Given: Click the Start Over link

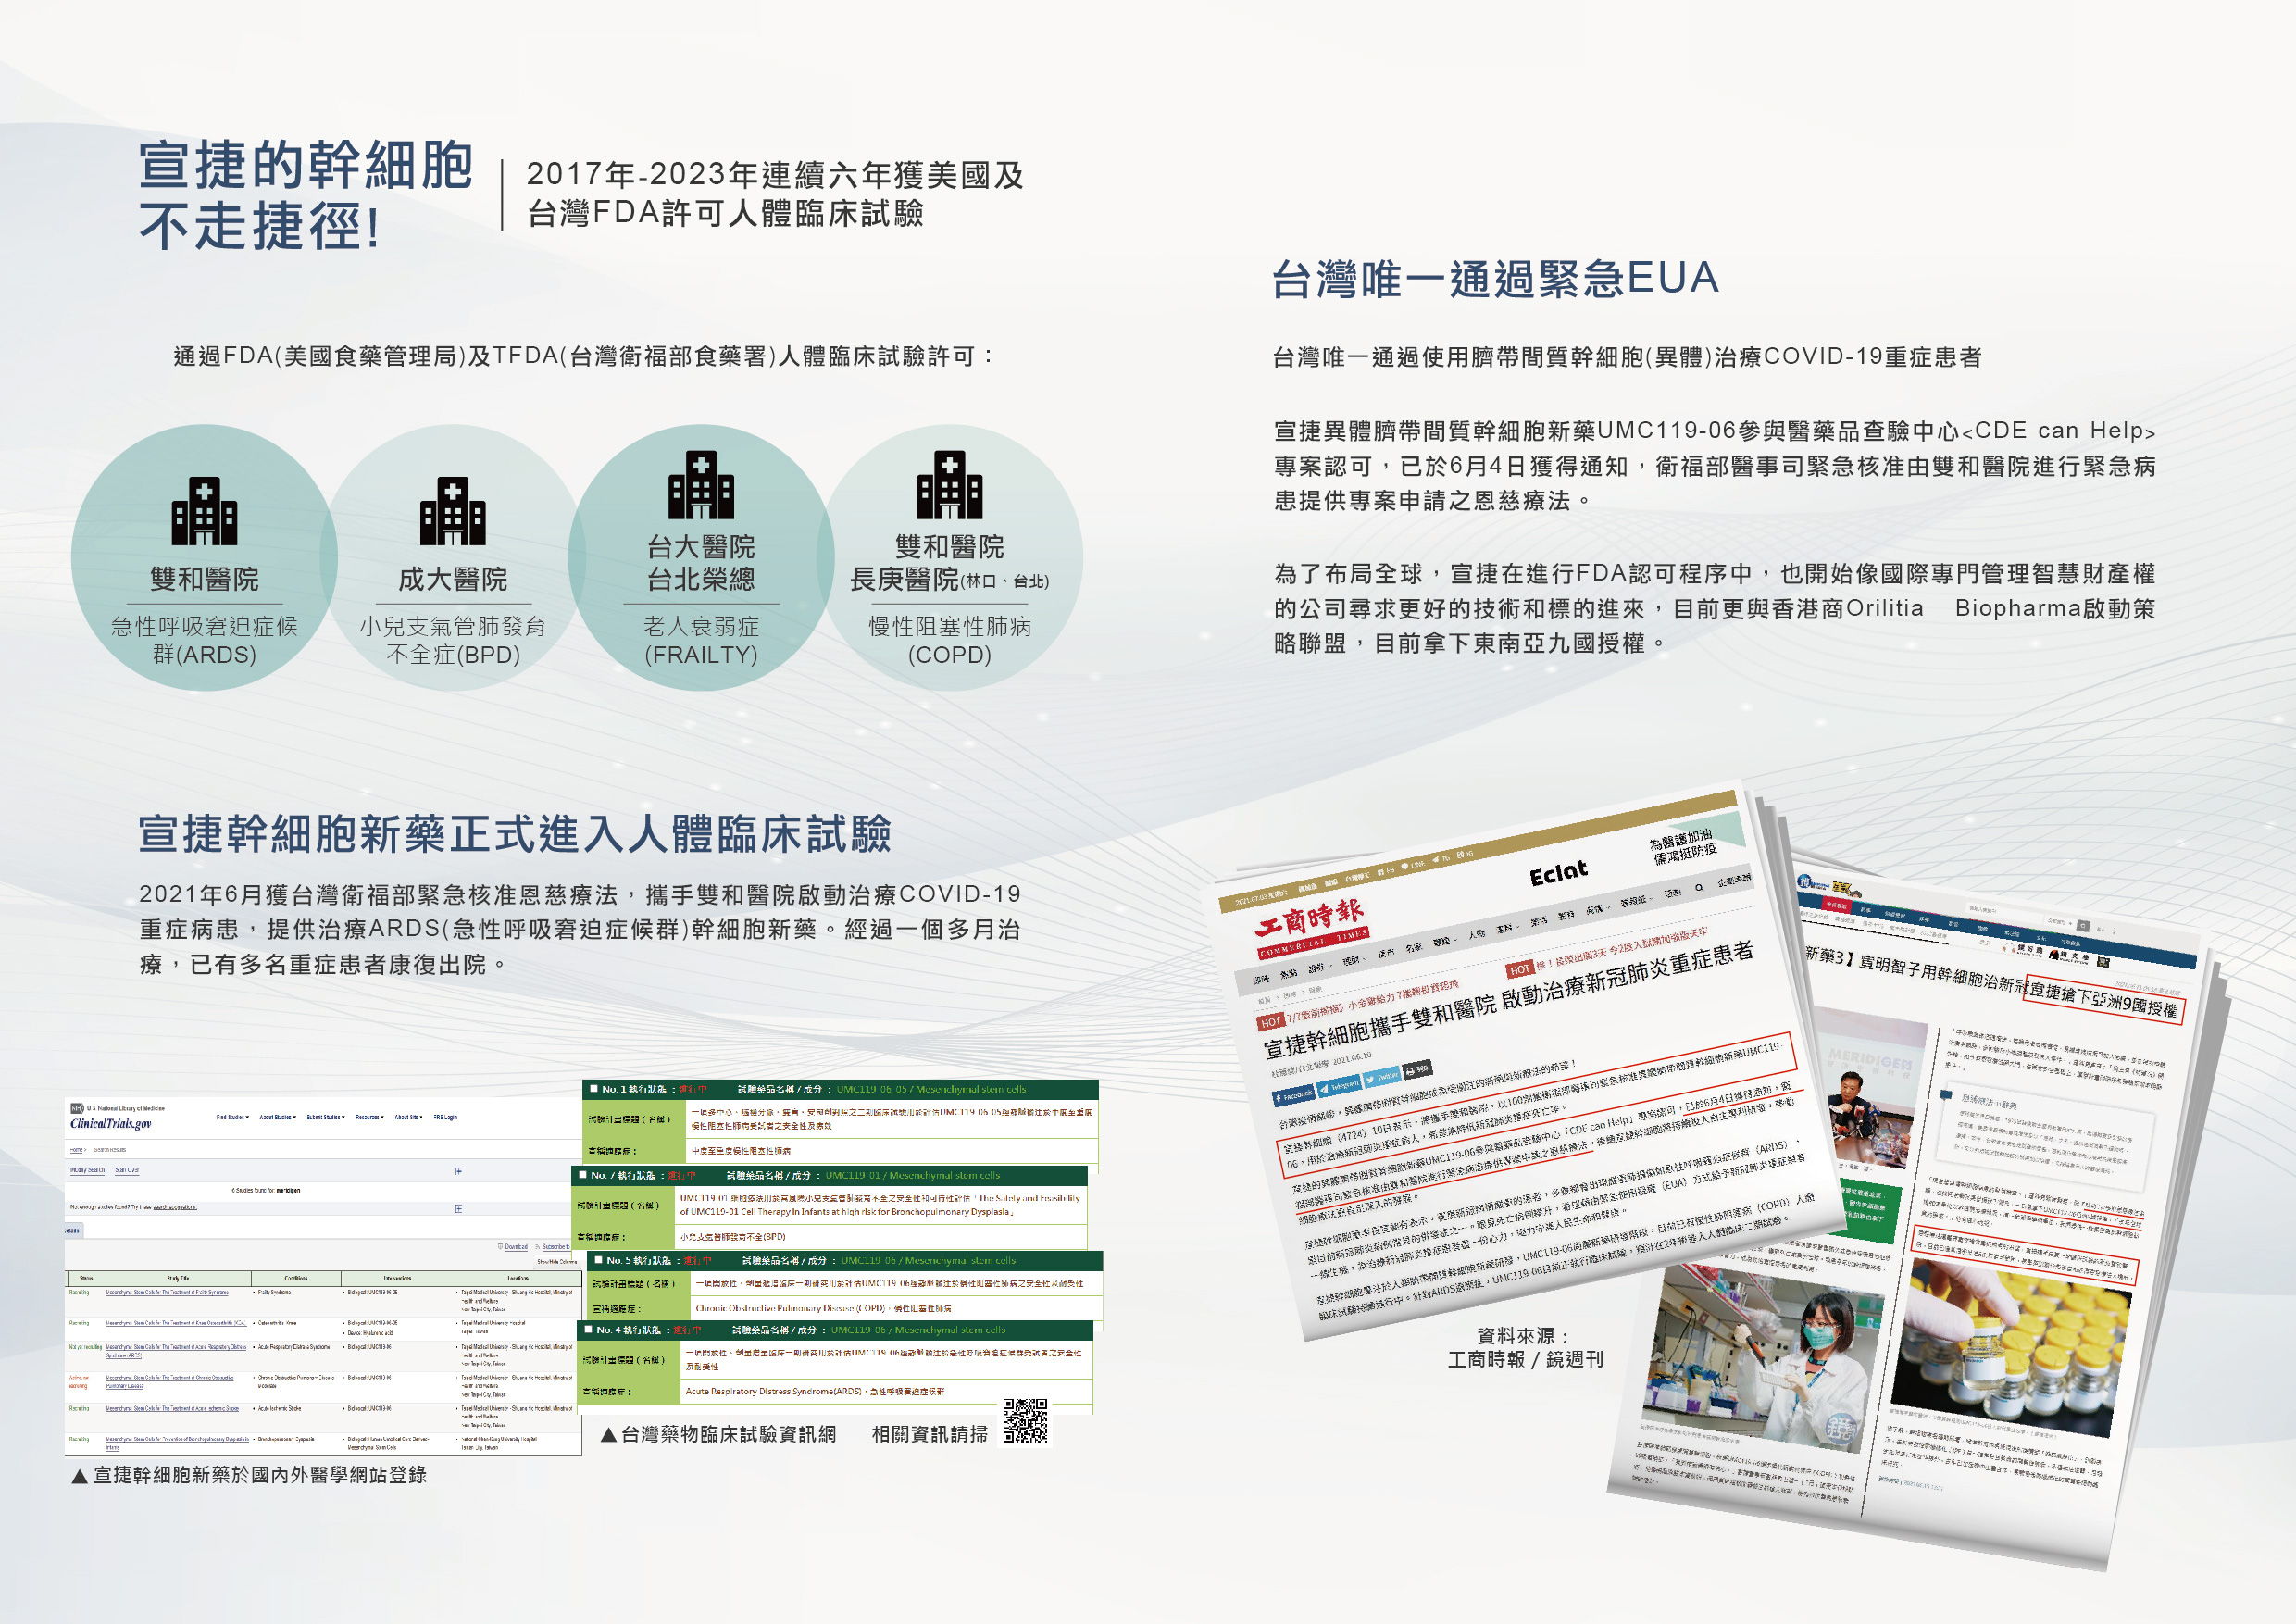Looking at the screenshot, I should point(127,1170).
